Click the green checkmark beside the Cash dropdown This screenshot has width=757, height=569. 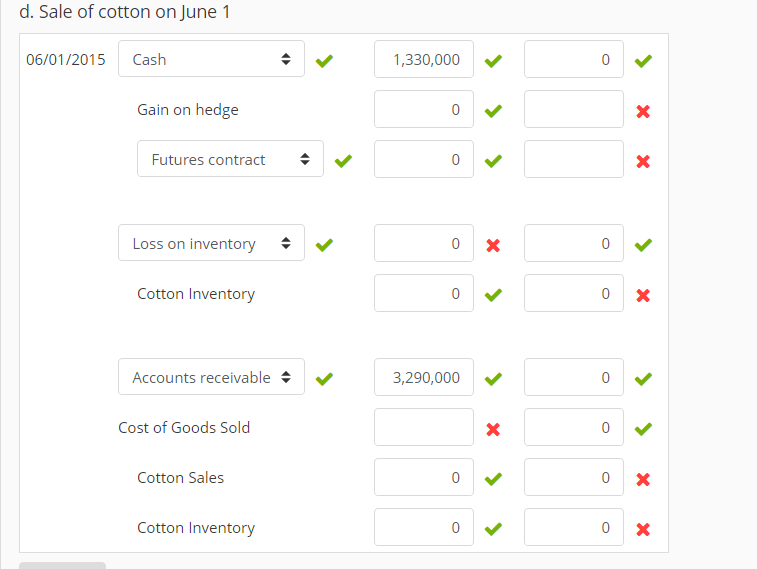(x=324, y=61)
